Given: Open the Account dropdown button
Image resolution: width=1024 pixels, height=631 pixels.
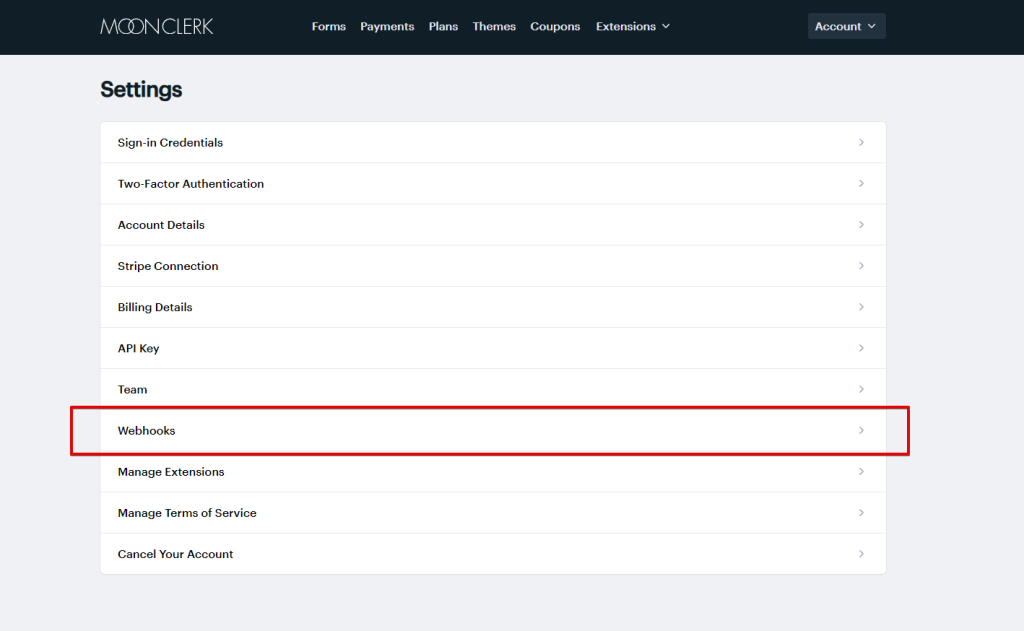Looking at the screenshot, I should (846, 27).
